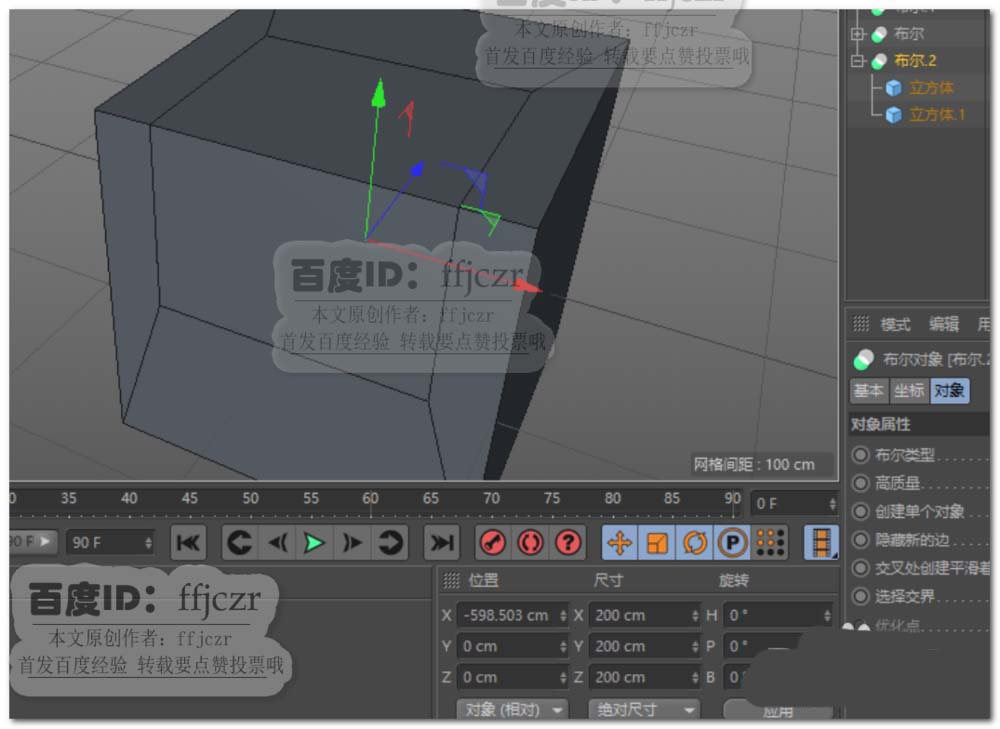Toggle the 创建单个对象 radio dot
The image size is (1000, 729).
[860, 512]
